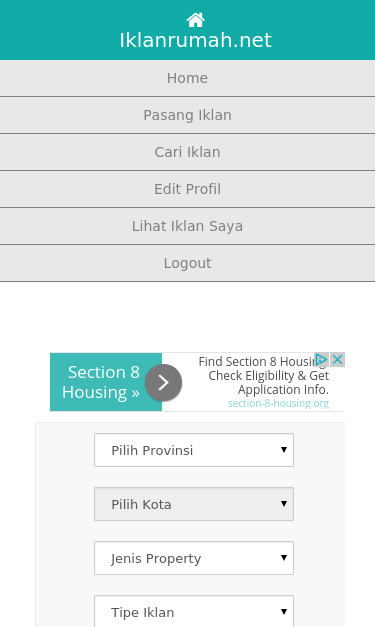
Task: Click the section-8-housing.org link
Action: click(279, 403)
